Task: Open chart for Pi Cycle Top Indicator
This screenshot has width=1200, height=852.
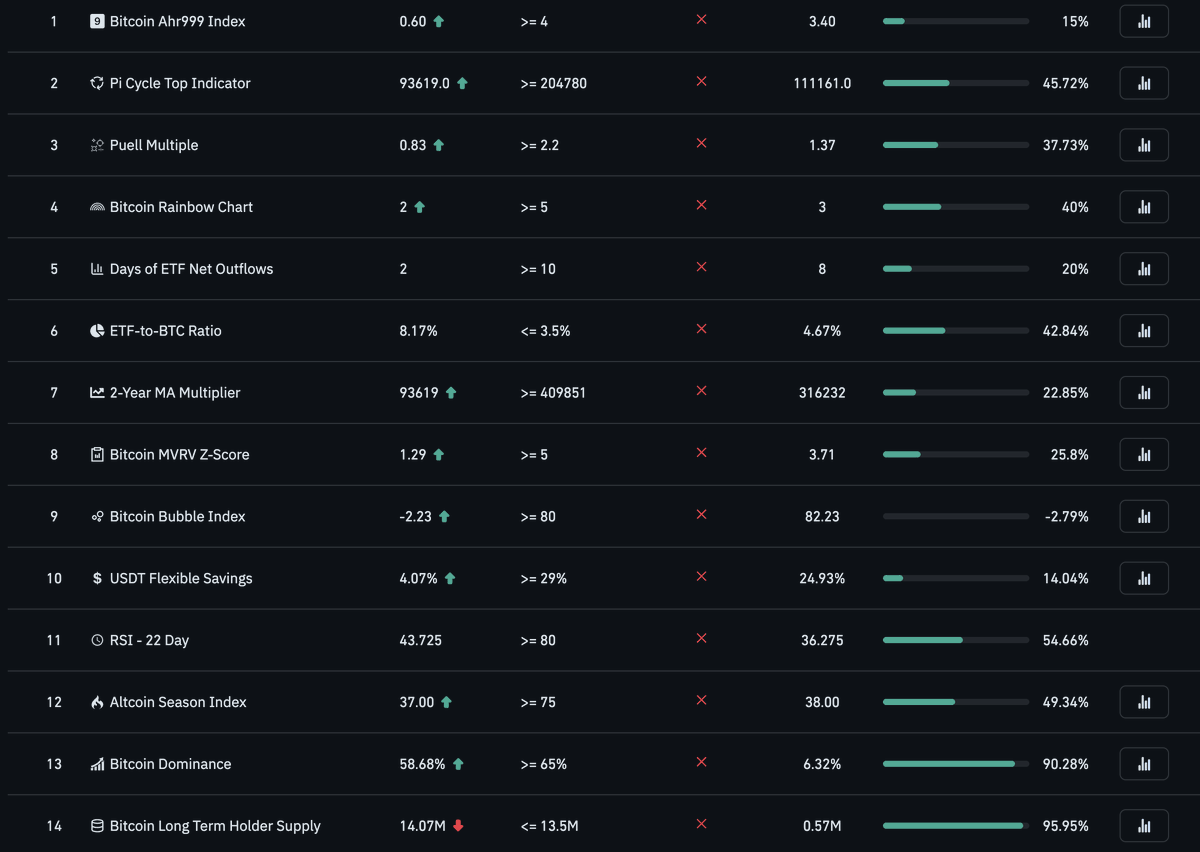Action: 1144,83
